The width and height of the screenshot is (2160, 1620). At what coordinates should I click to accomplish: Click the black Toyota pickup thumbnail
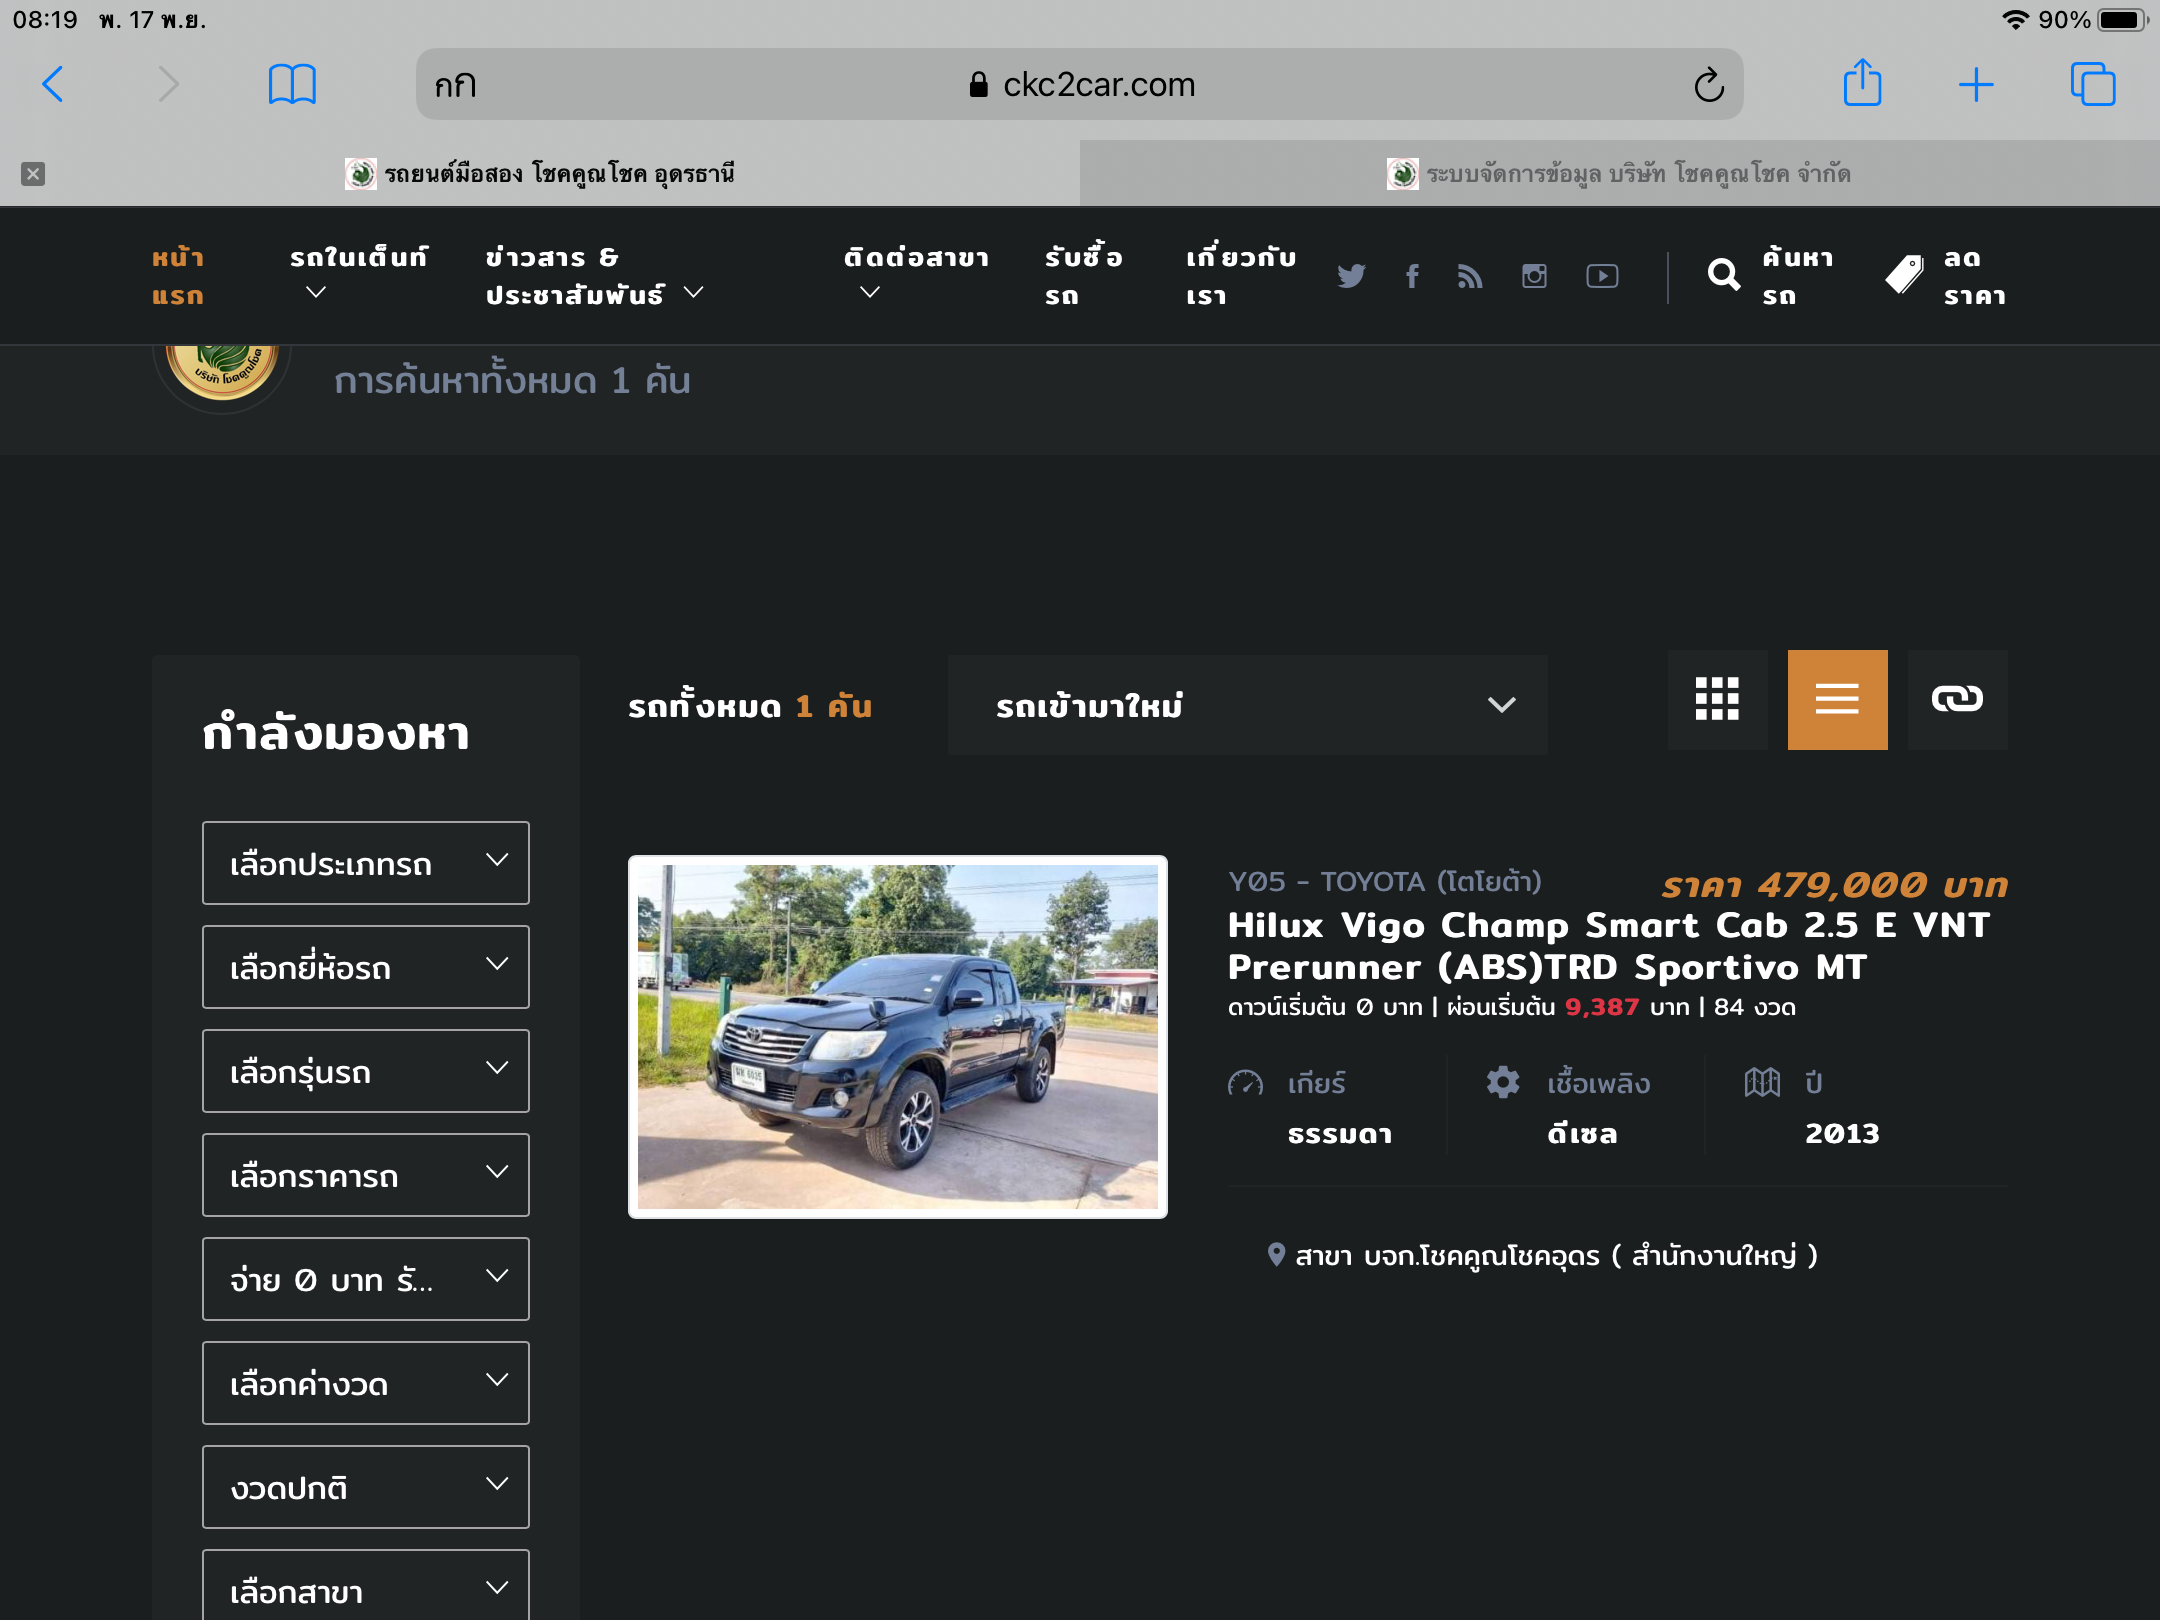[897, 1037]
